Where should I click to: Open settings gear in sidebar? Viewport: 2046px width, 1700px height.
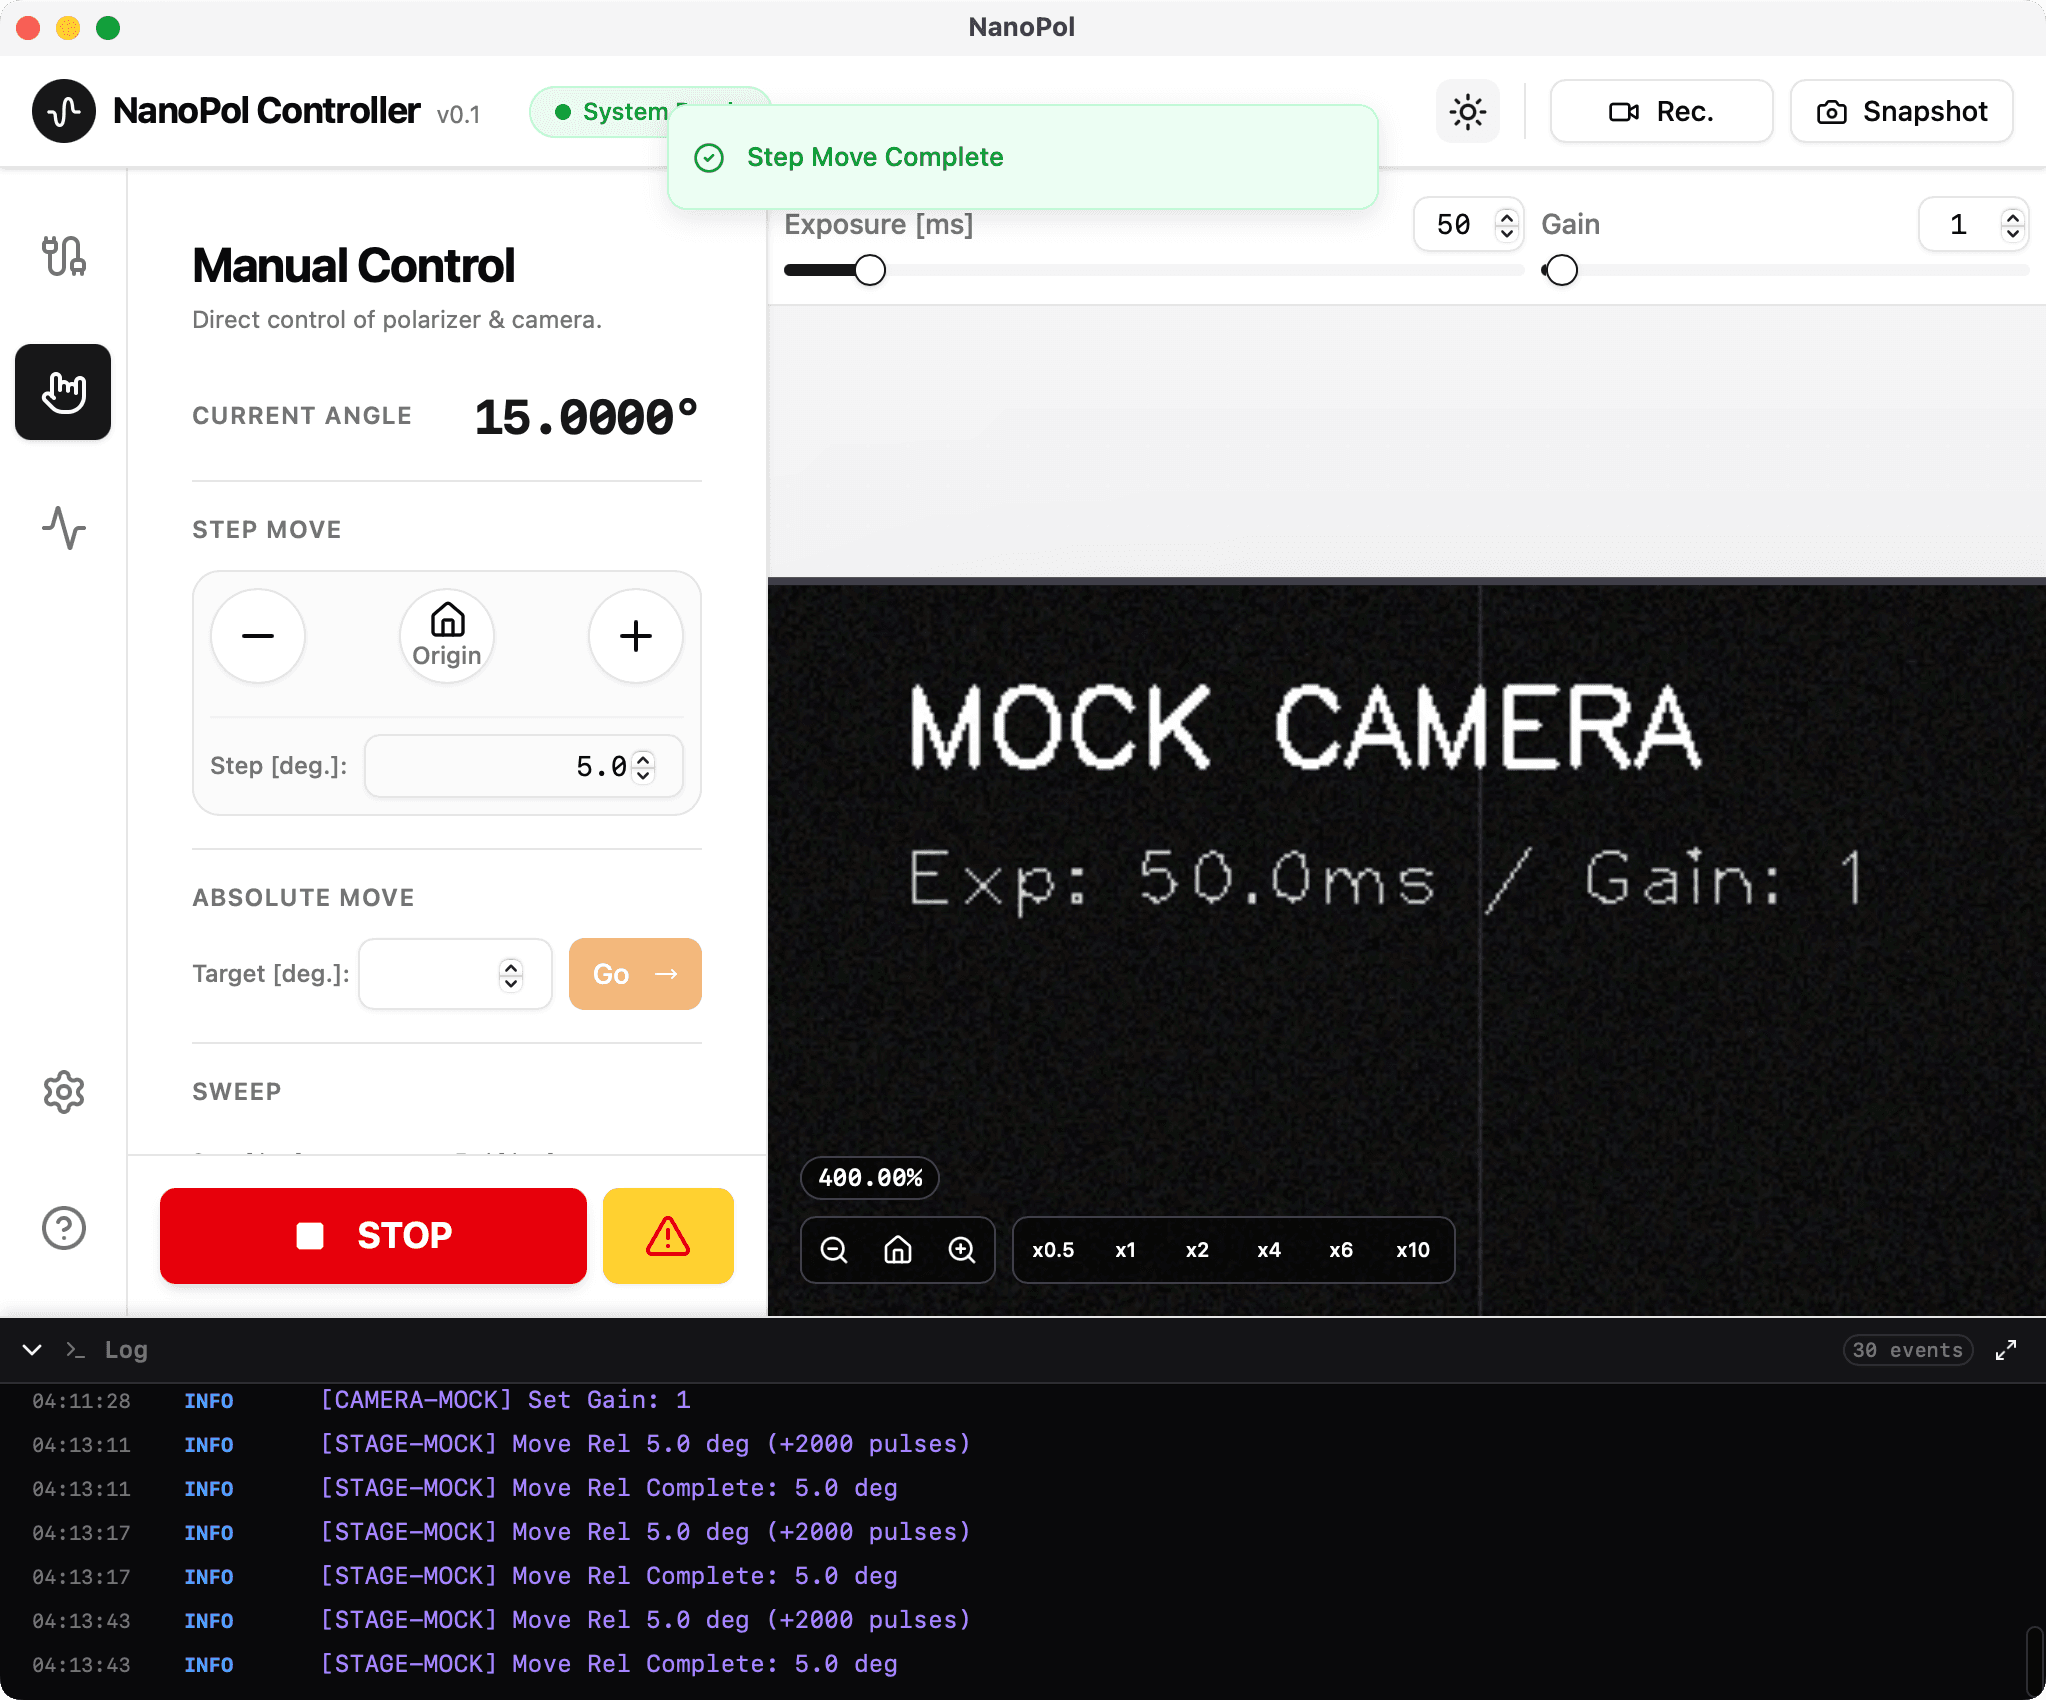pos(63,1092)
